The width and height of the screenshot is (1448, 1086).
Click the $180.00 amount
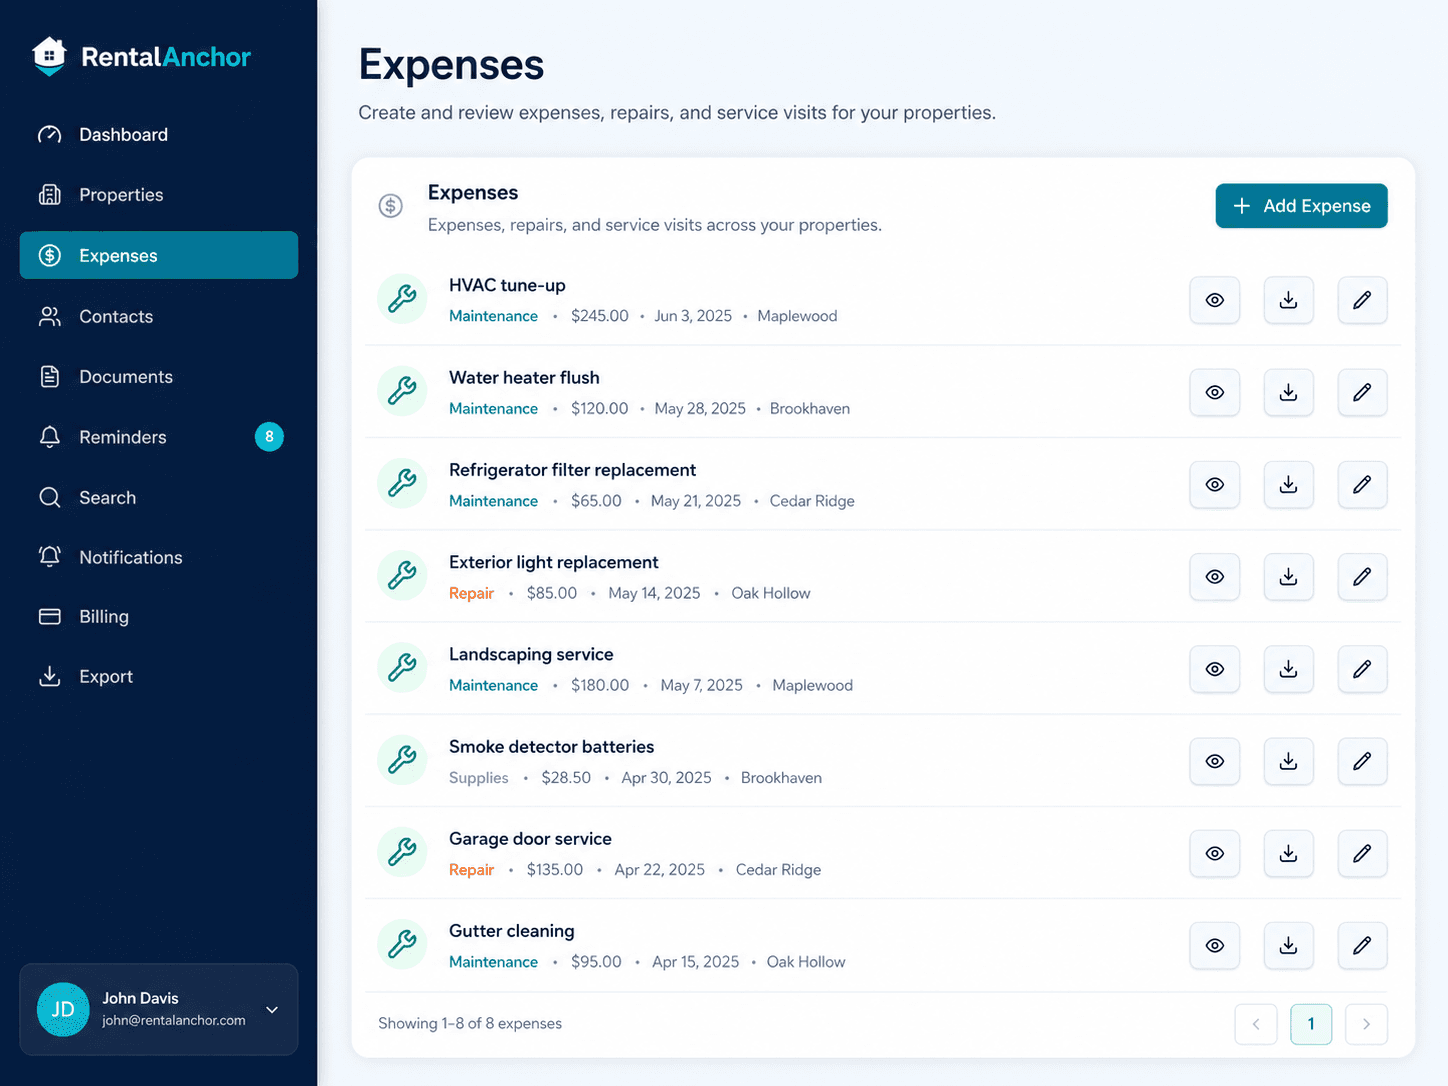pyautogui.click(x=600, y=685)
